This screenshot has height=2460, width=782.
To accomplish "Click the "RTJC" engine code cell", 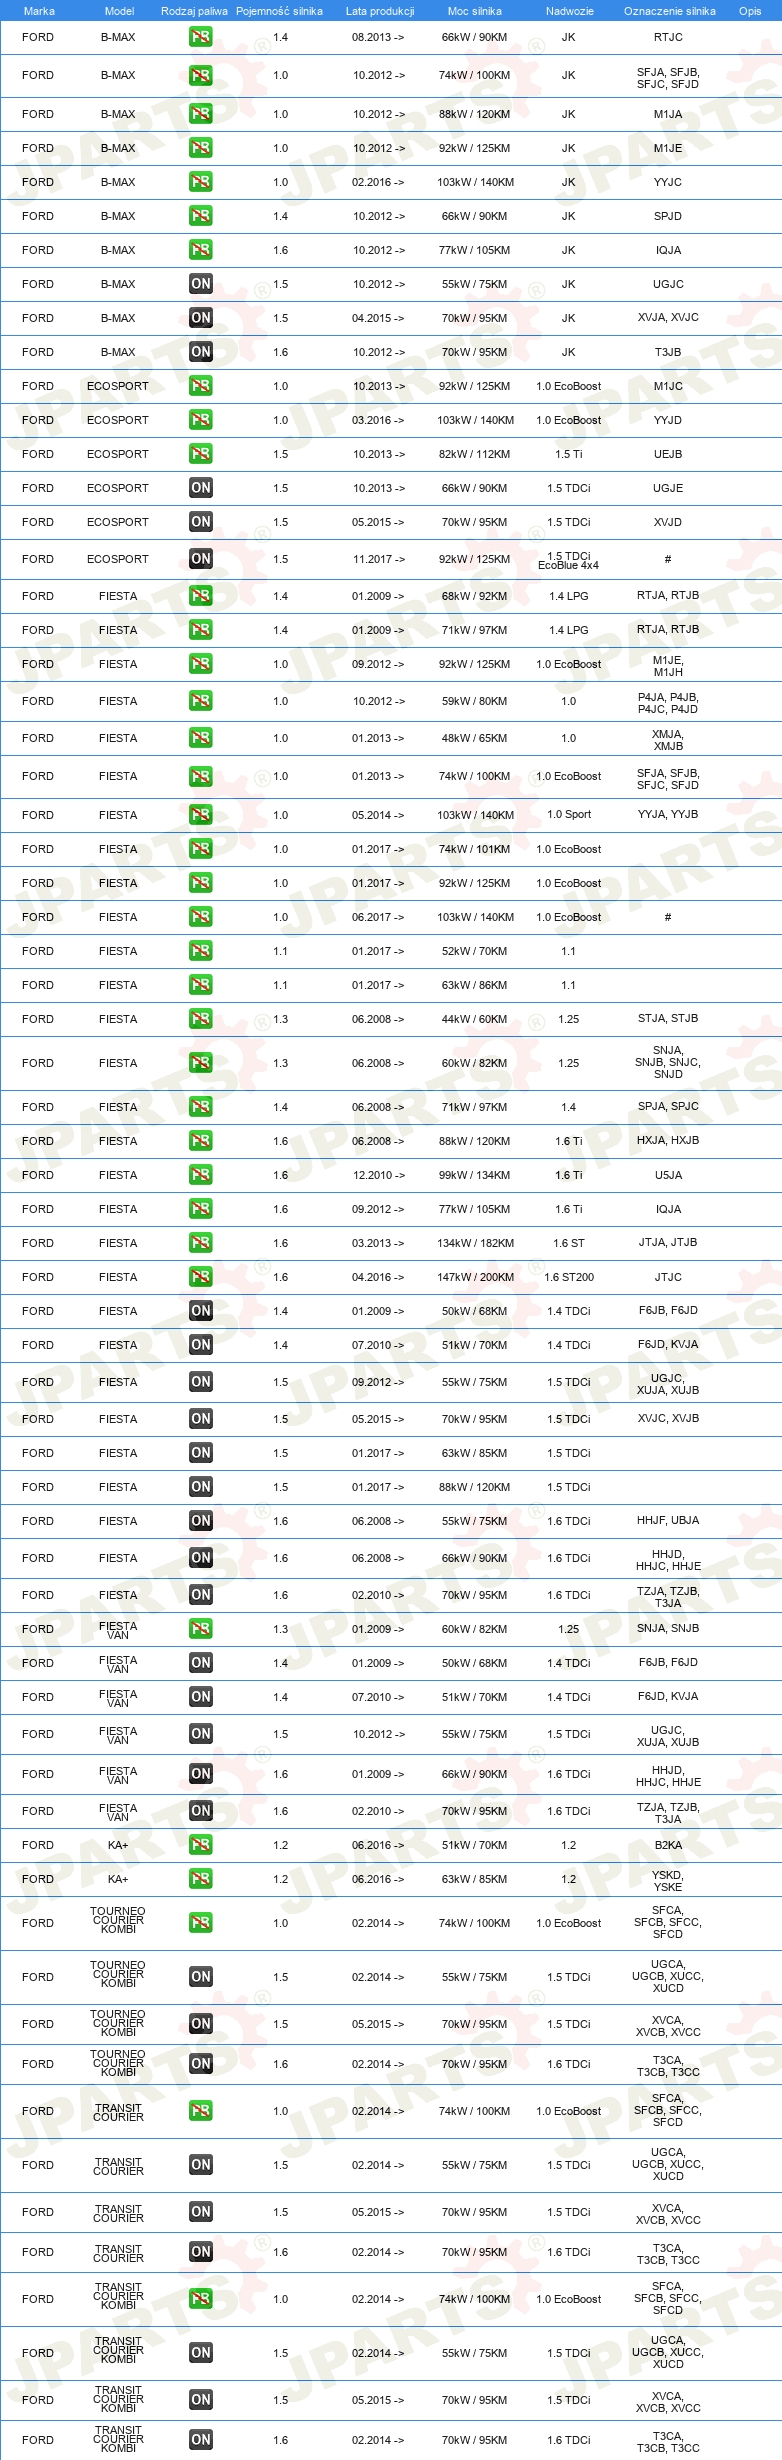I will (x=668, y=37).
